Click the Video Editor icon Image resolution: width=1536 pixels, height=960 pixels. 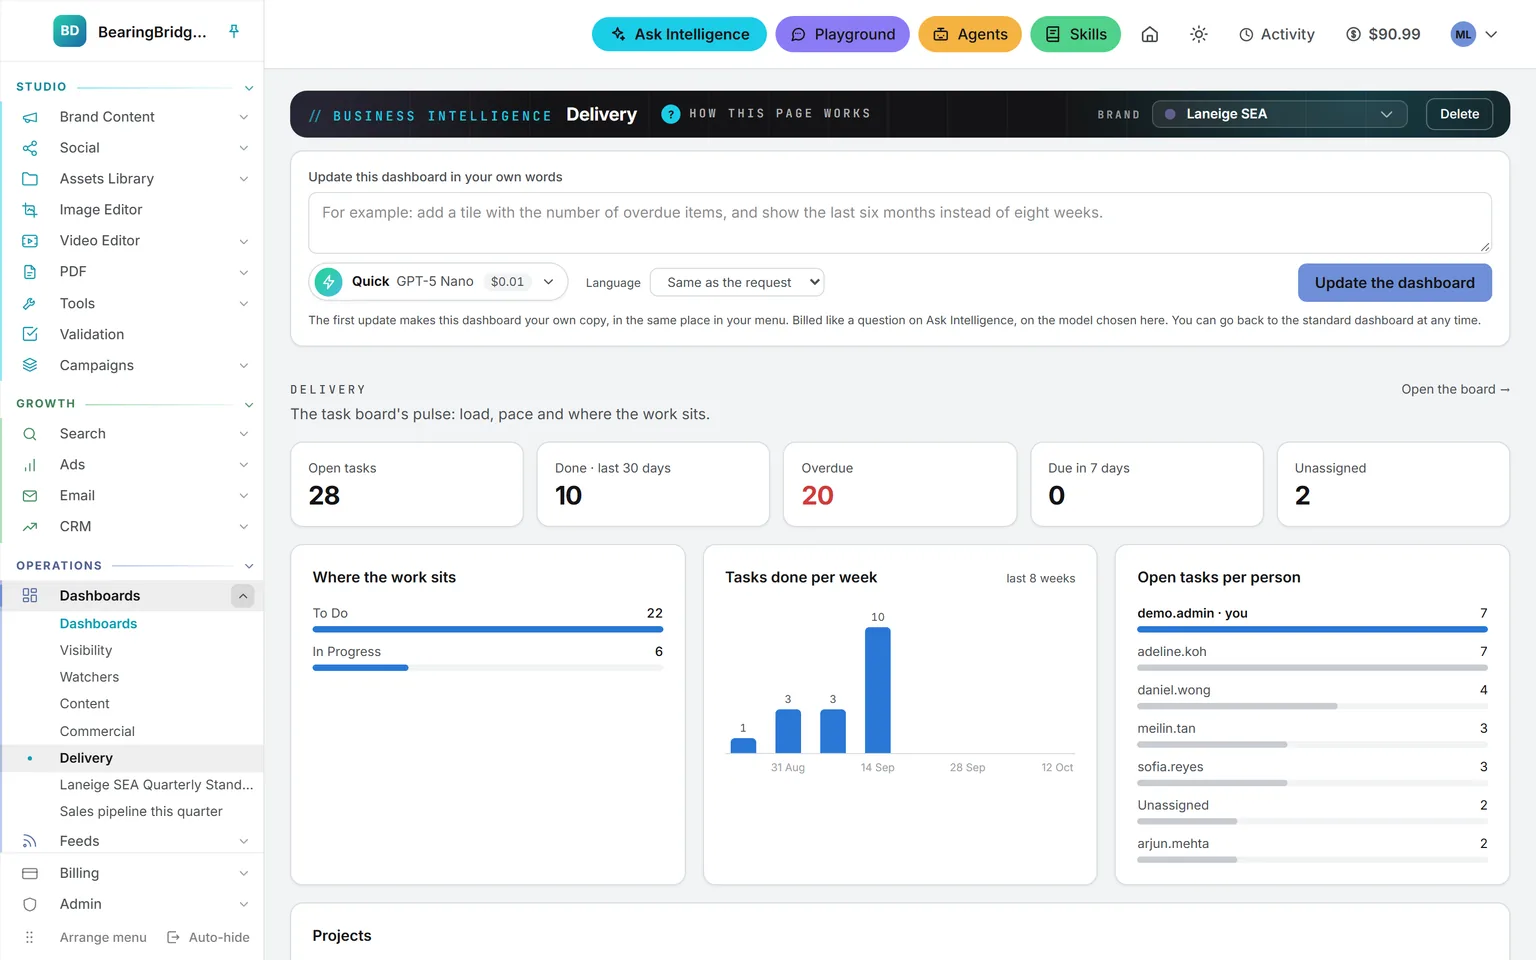click(x=30, y=241)
